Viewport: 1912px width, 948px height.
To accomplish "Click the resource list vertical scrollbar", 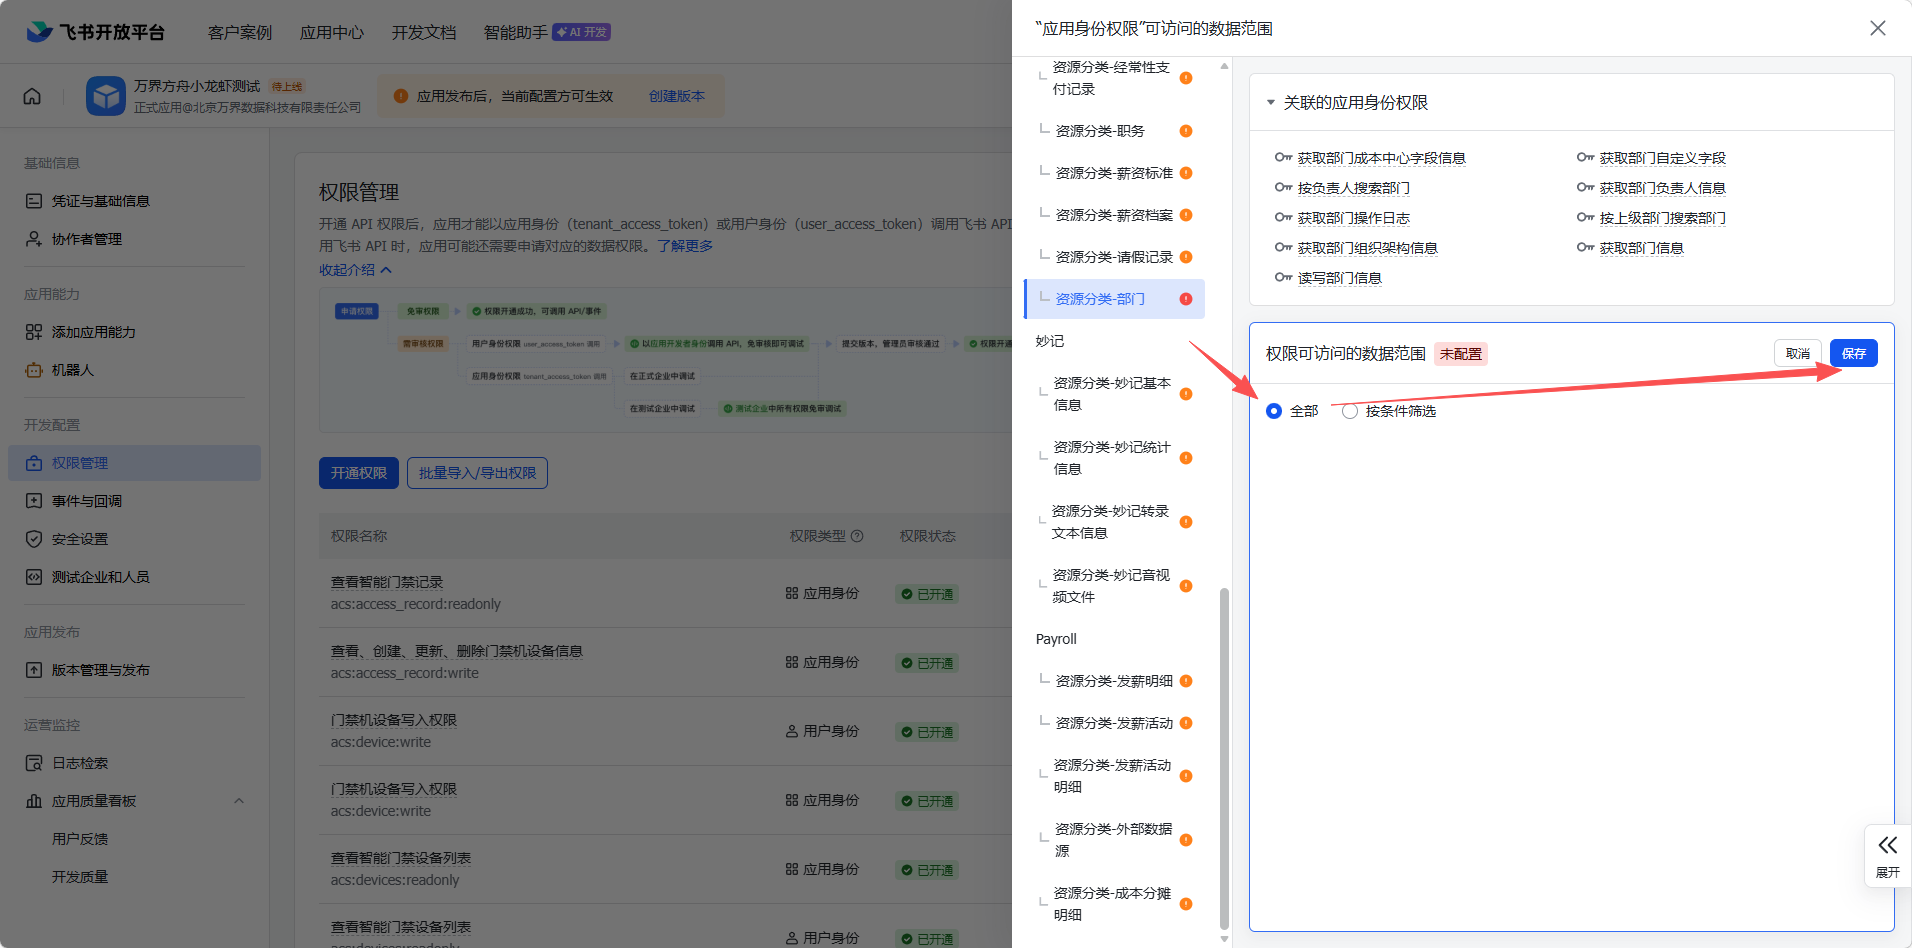I will pyautogui.click(x=1224, y=760).
